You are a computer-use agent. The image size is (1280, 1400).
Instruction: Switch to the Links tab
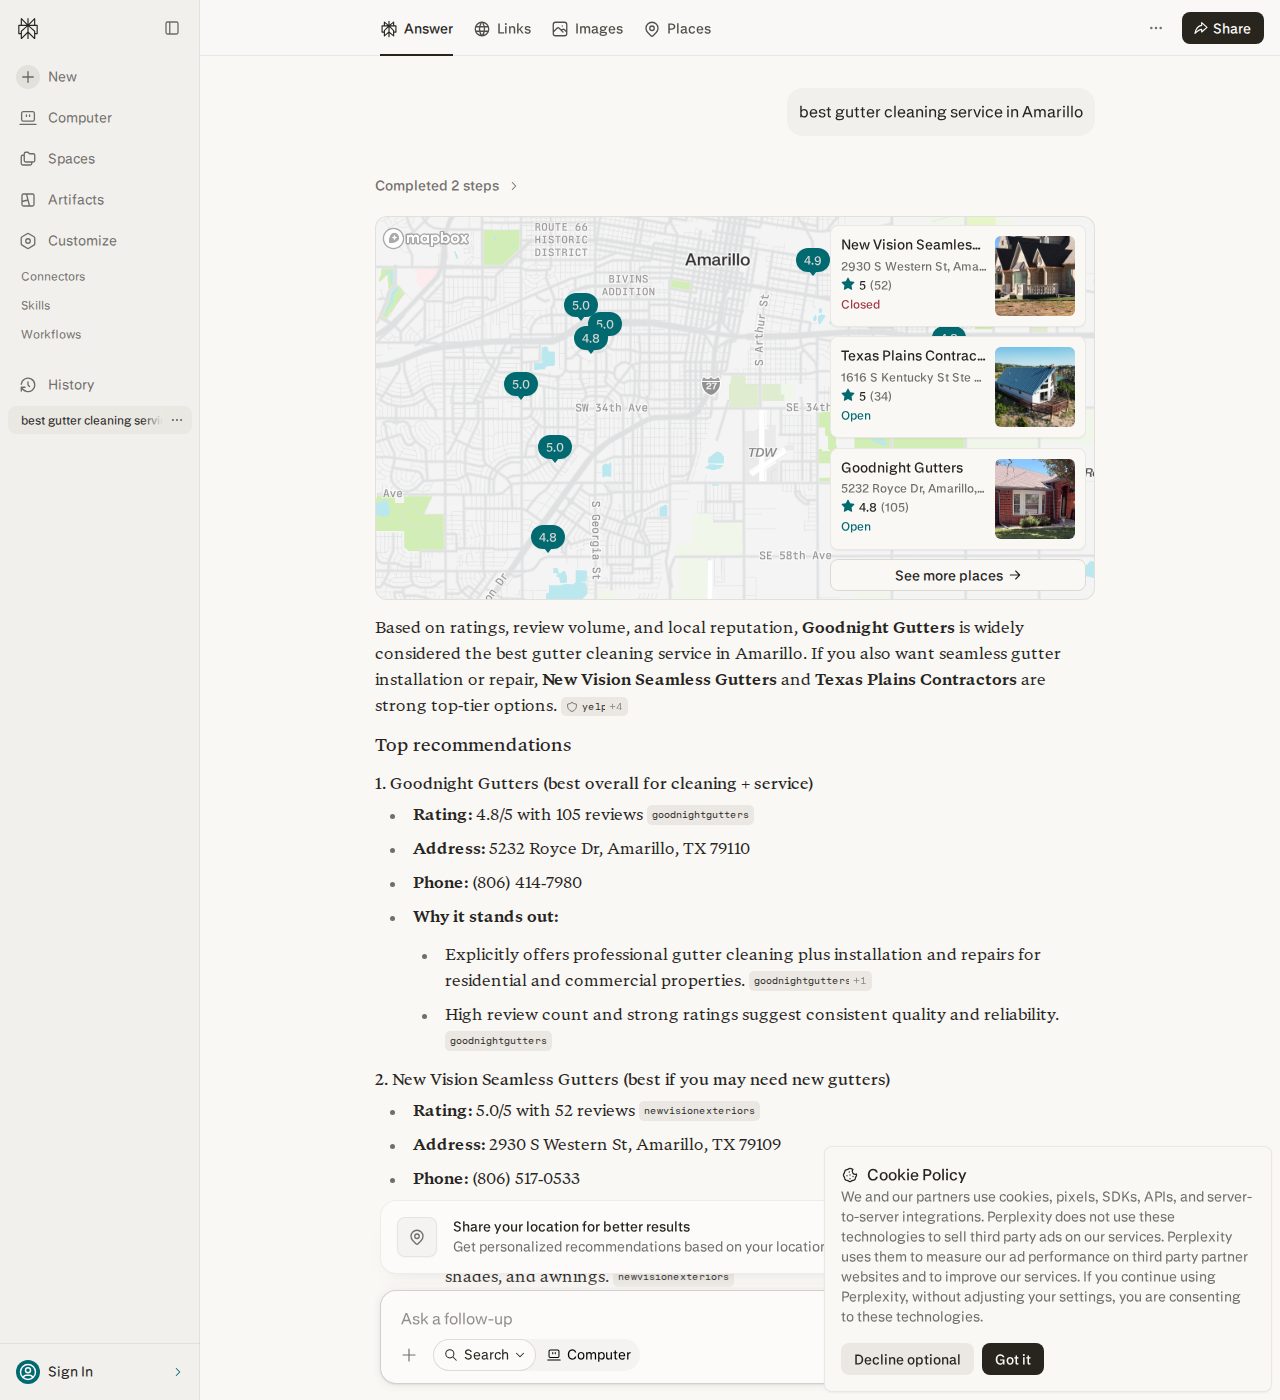click(503, 29)
